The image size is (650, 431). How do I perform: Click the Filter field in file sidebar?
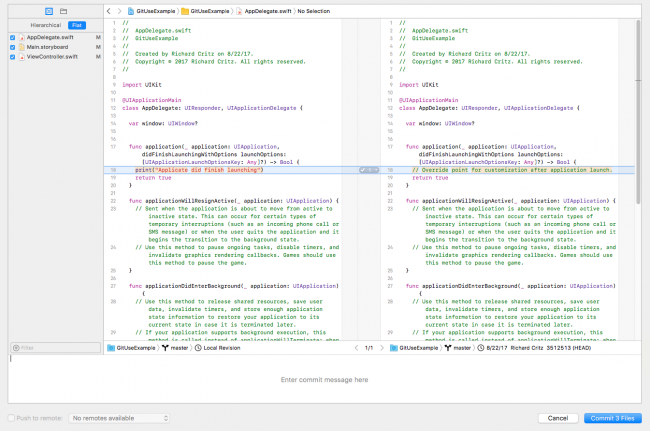point(55,348)
